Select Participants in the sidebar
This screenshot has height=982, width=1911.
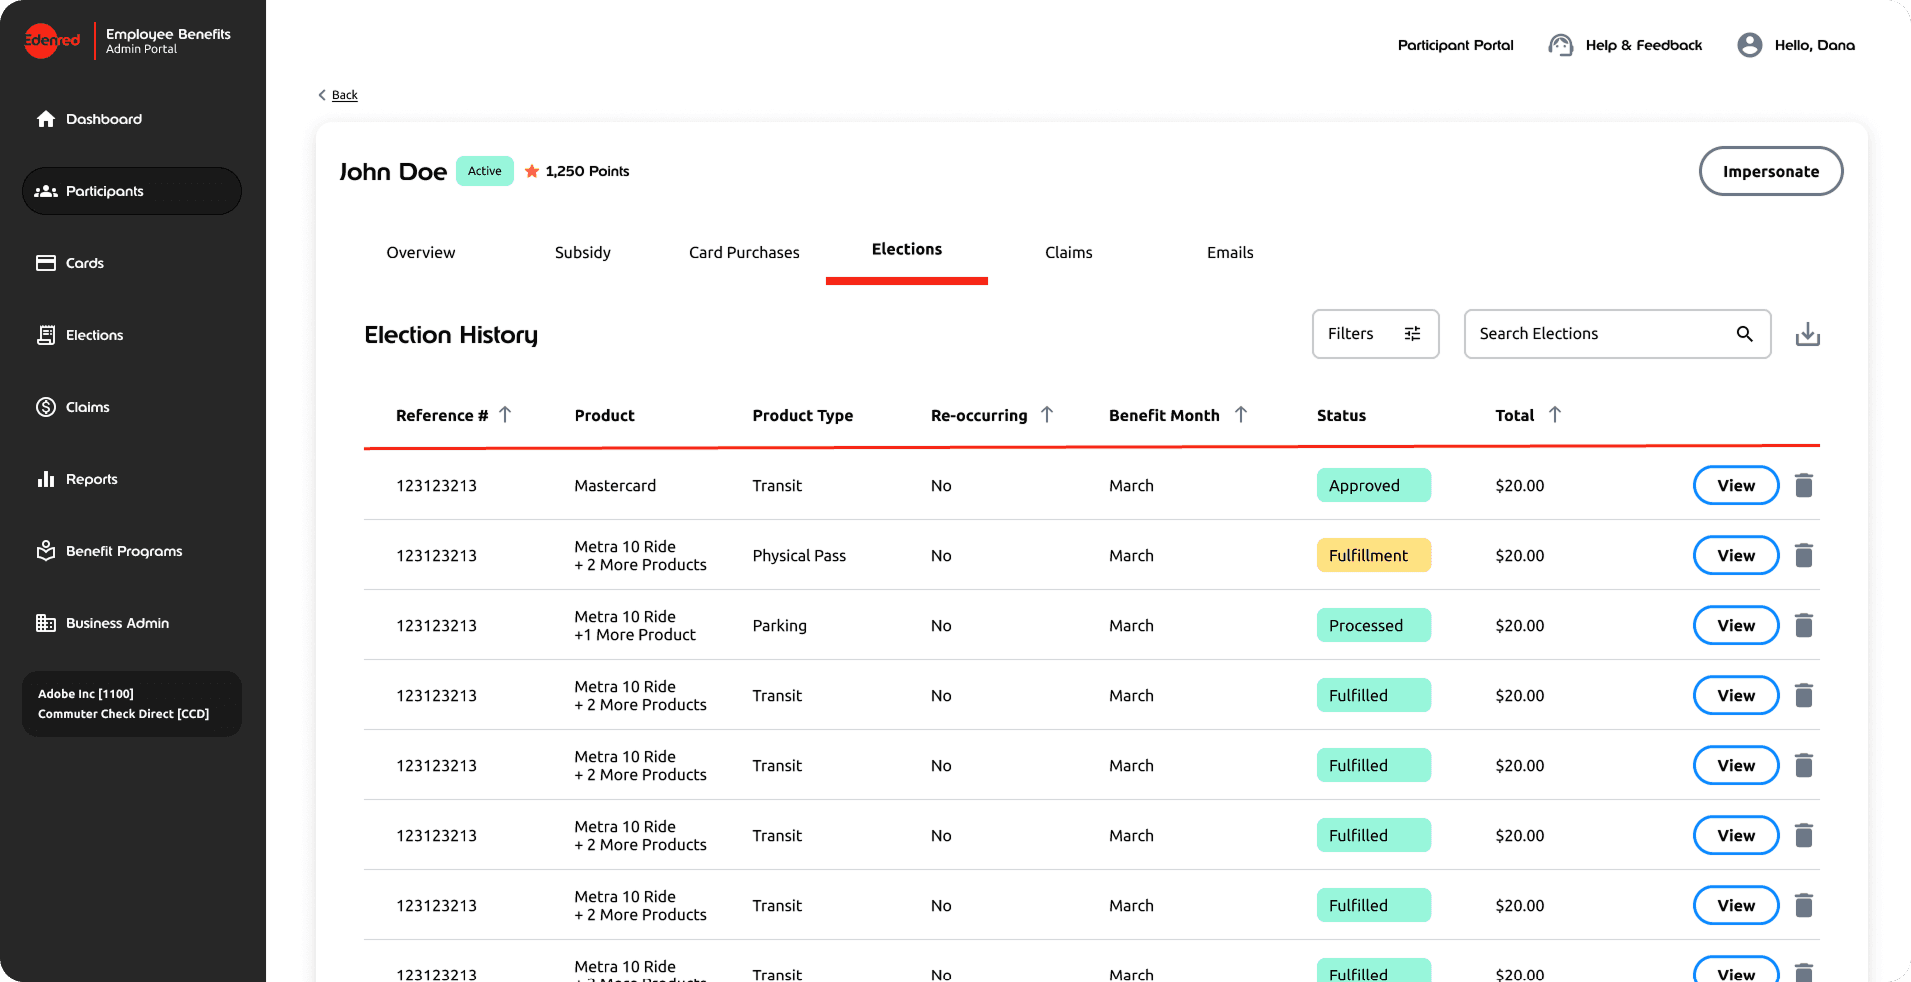point(132,191)
